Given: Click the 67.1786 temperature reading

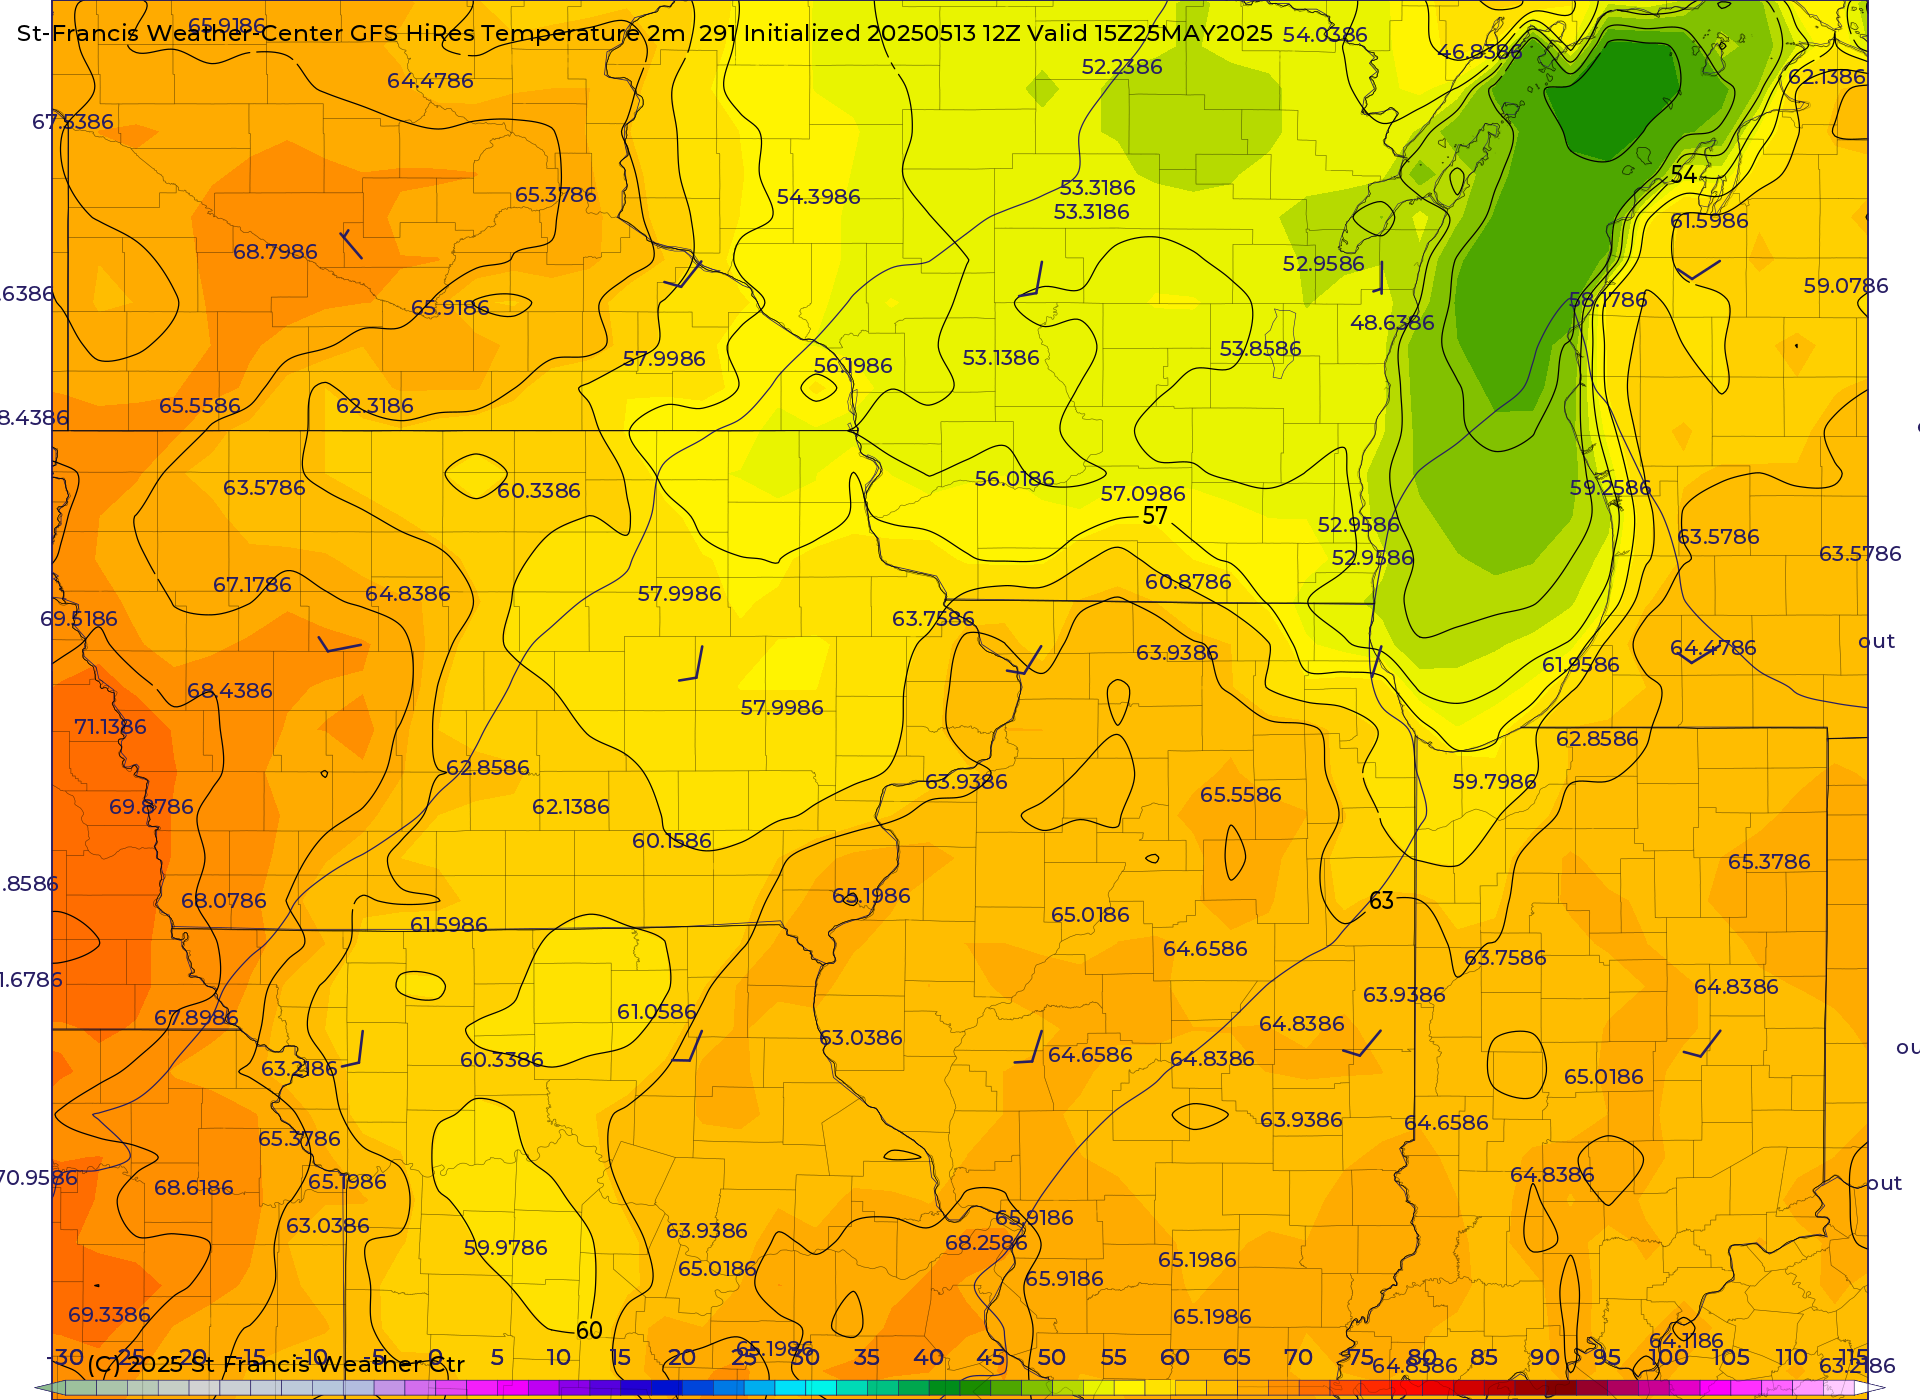Looking at the screenshot, I should (252, 585).
